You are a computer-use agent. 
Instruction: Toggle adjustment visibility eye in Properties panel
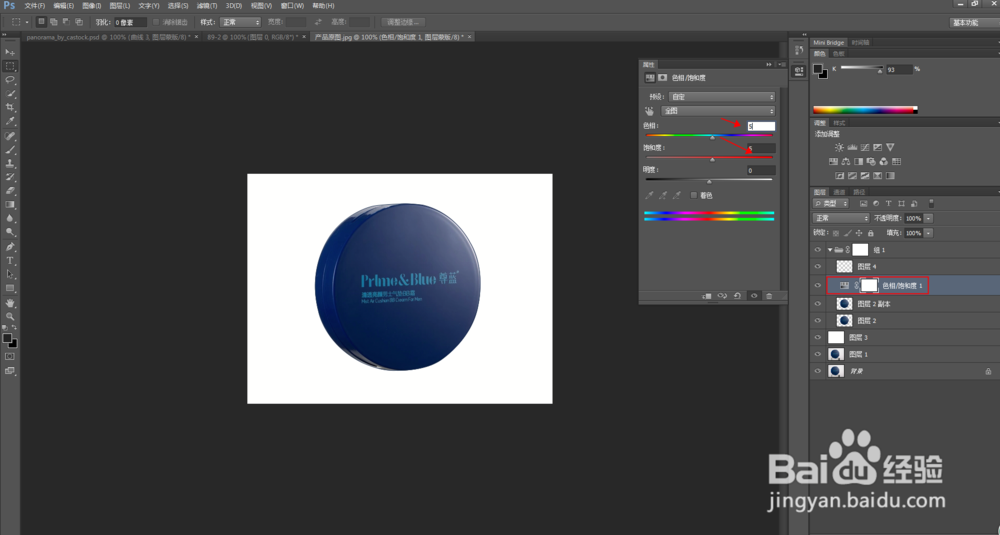click(x=754, y=296)
